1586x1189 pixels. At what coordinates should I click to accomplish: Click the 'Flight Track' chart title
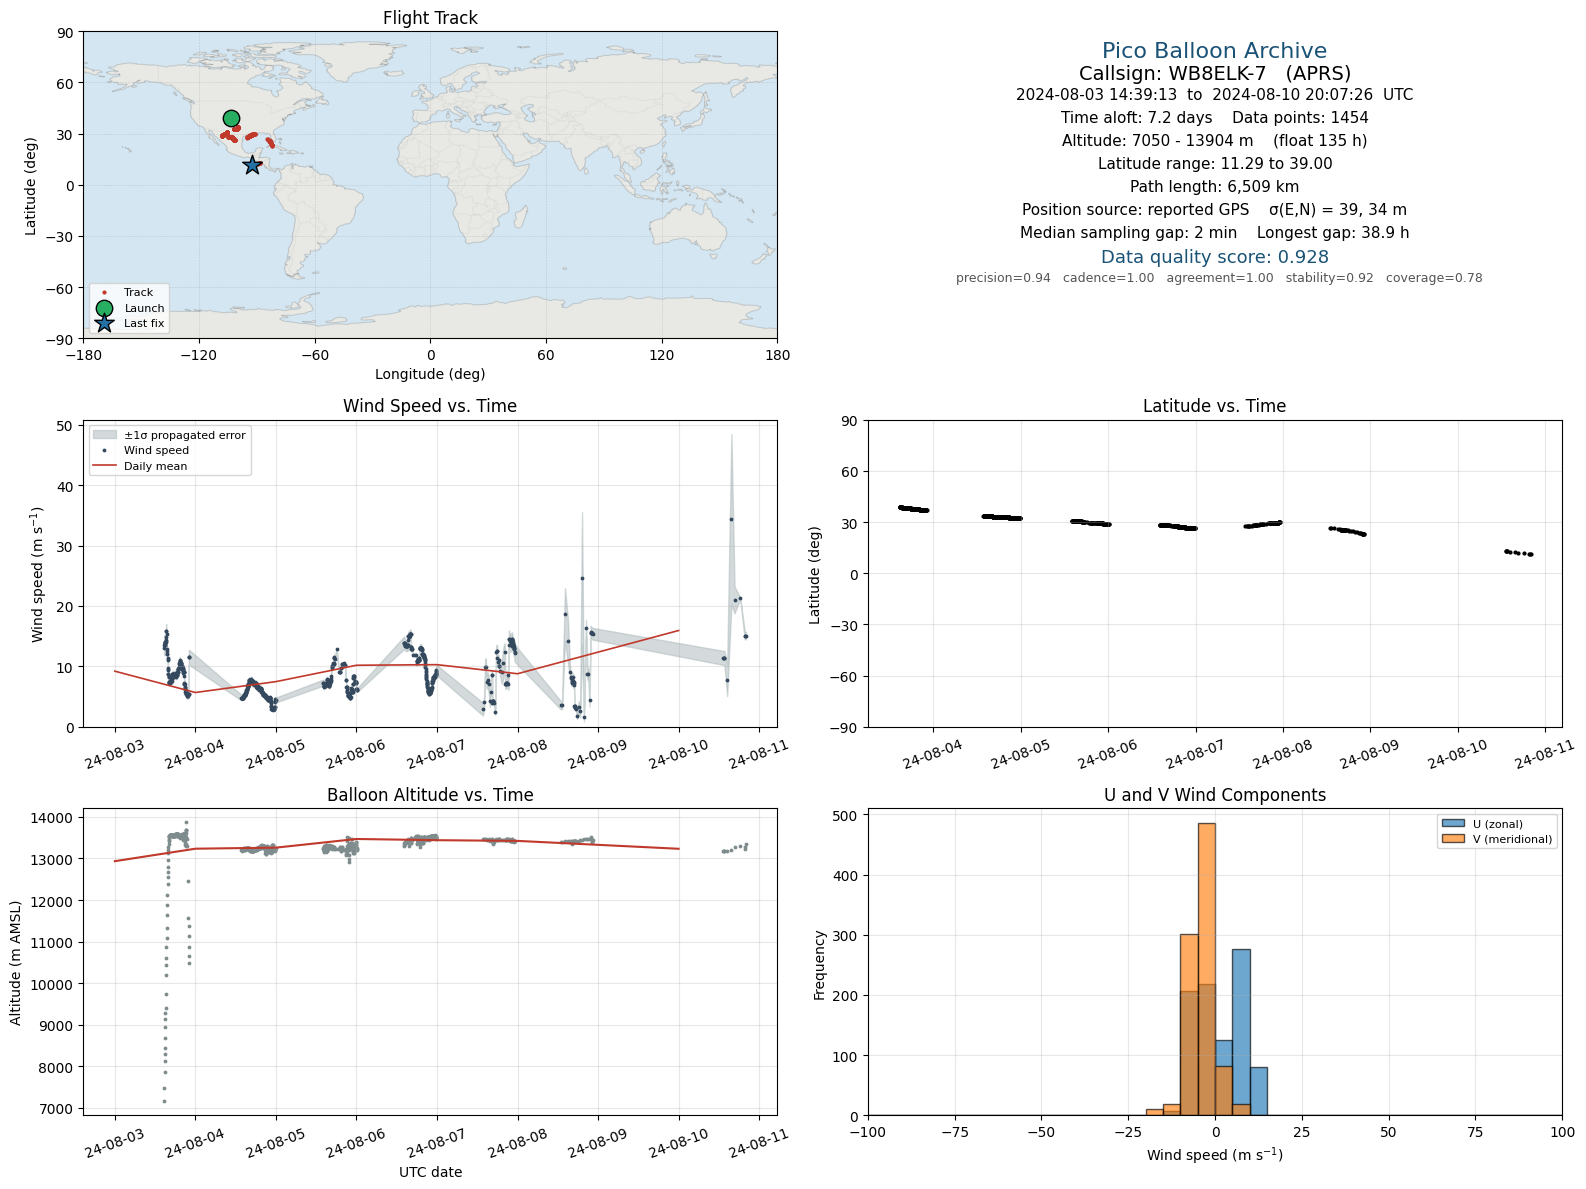click(430, 18)
